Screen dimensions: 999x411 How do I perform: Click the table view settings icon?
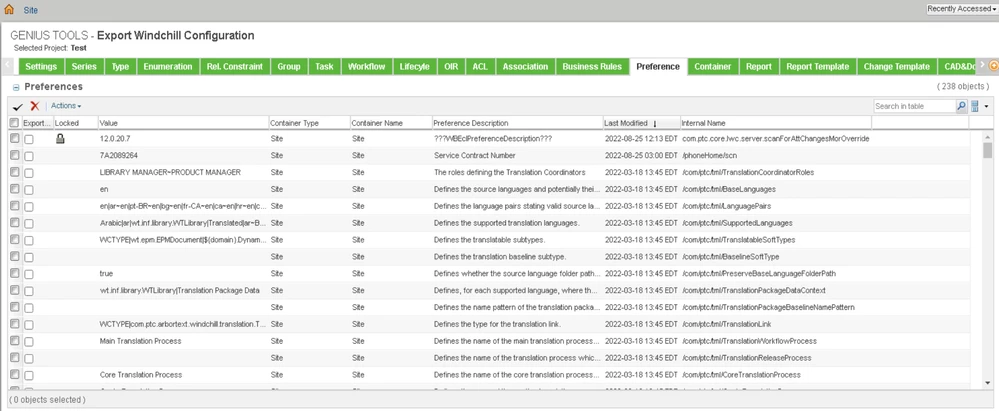975,106
